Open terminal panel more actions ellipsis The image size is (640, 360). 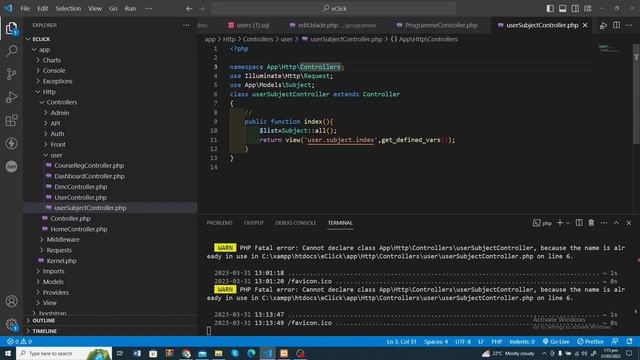[x=604, y=223]
